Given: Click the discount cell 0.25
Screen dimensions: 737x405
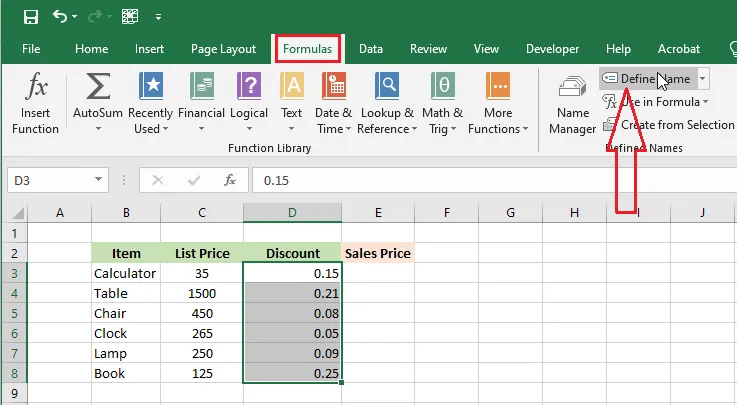Looking at the screenshot, I should [292, 374].
